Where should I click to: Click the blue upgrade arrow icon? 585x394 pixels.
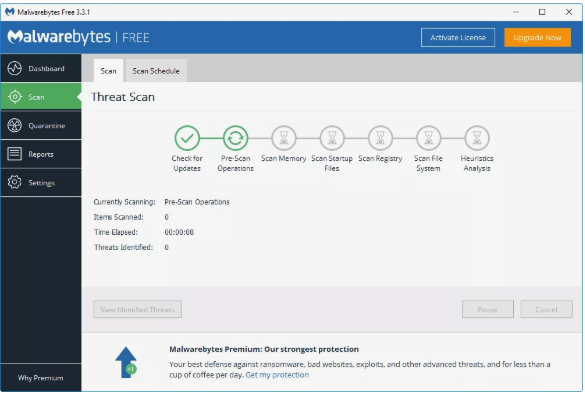126,362
